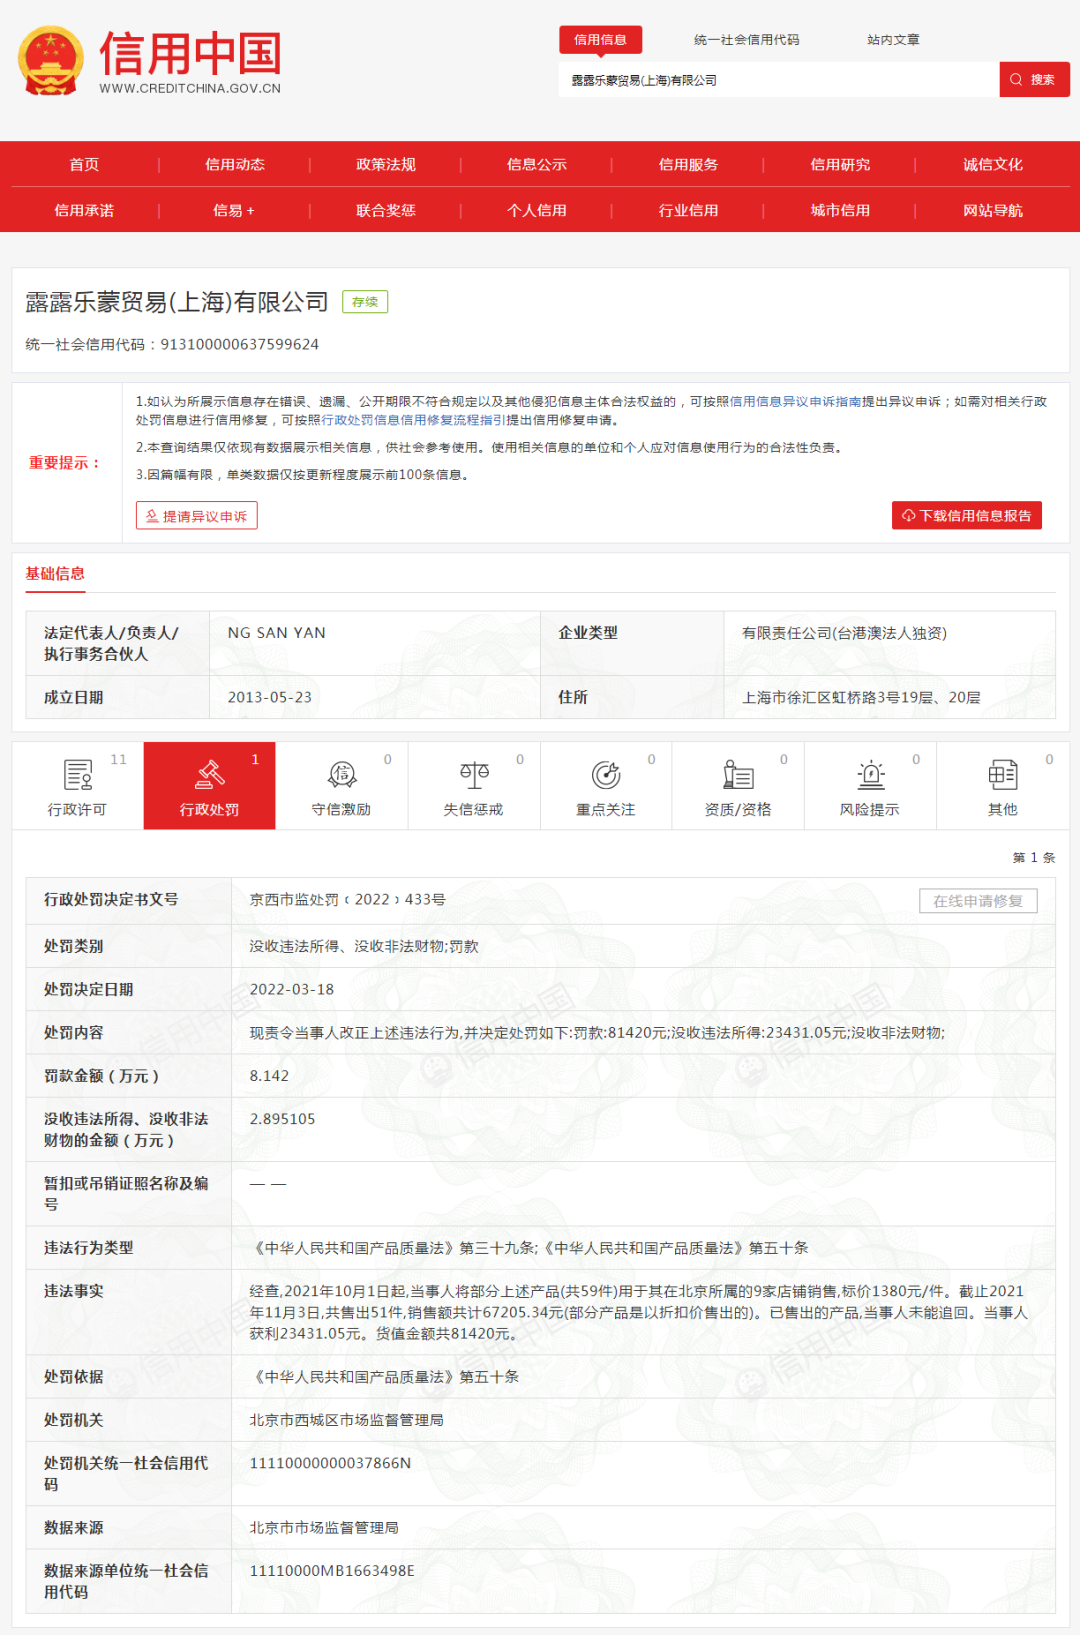Select the 行政处罚 gavel icon
Image resolution: width=1080 pixels, height=1635 pixels.
pyautogui.click(x=209, y=775)
